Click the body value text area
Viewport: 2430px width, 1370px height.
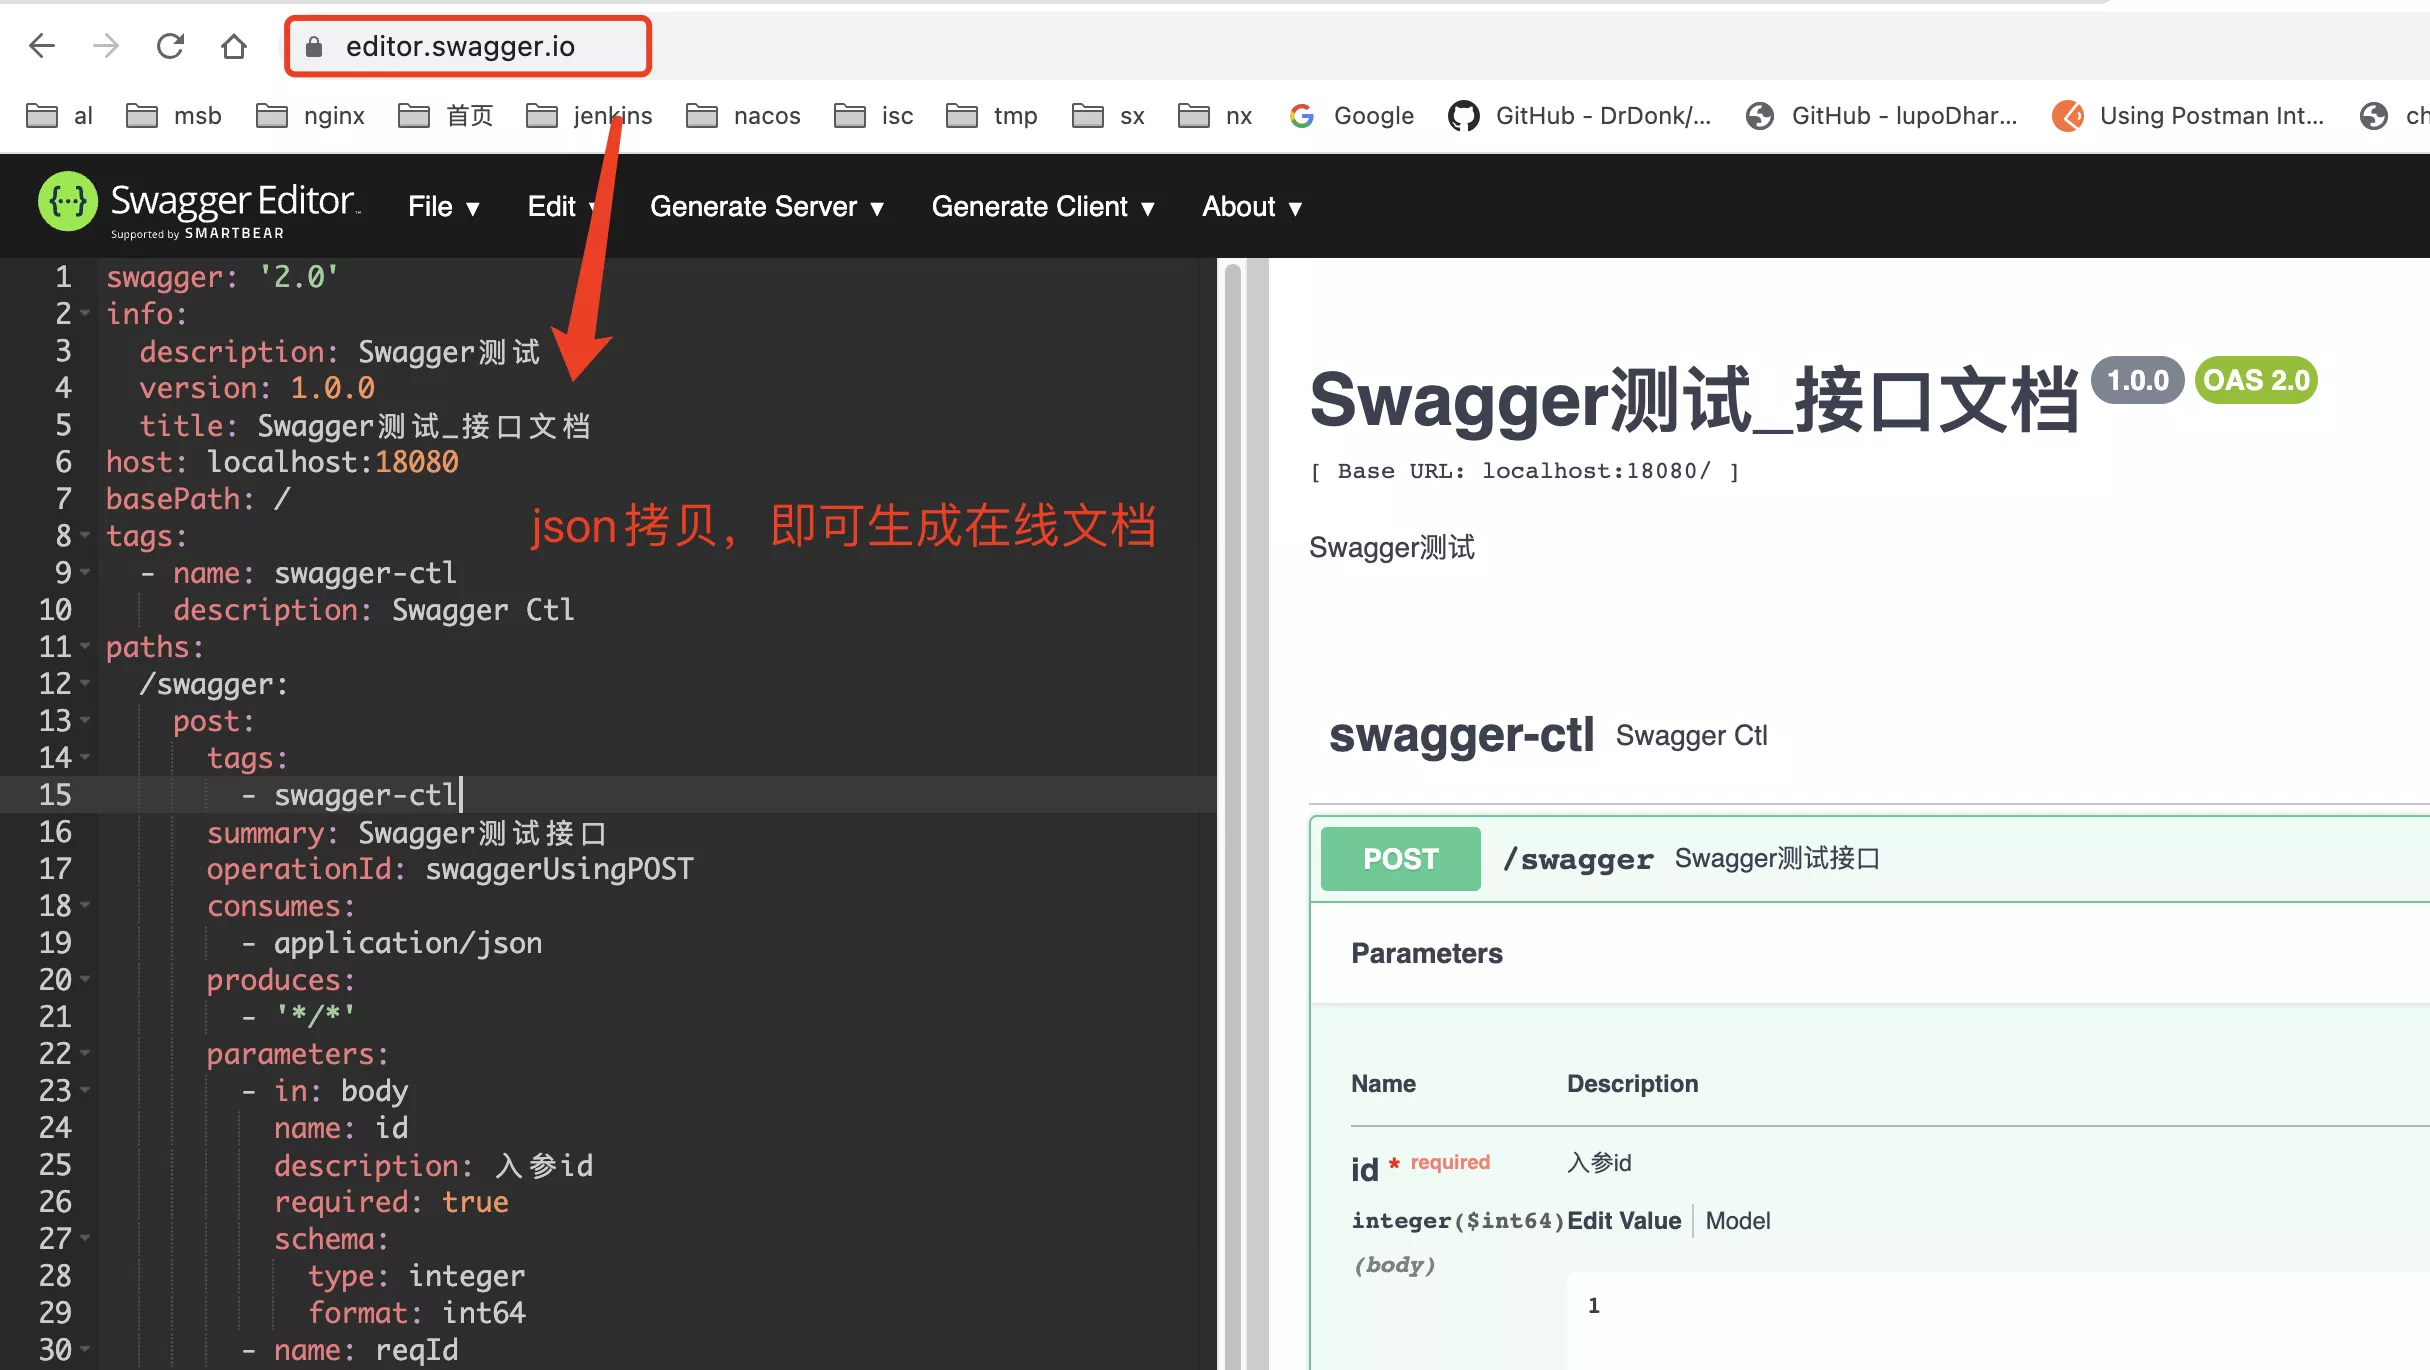point(1998,1322)
